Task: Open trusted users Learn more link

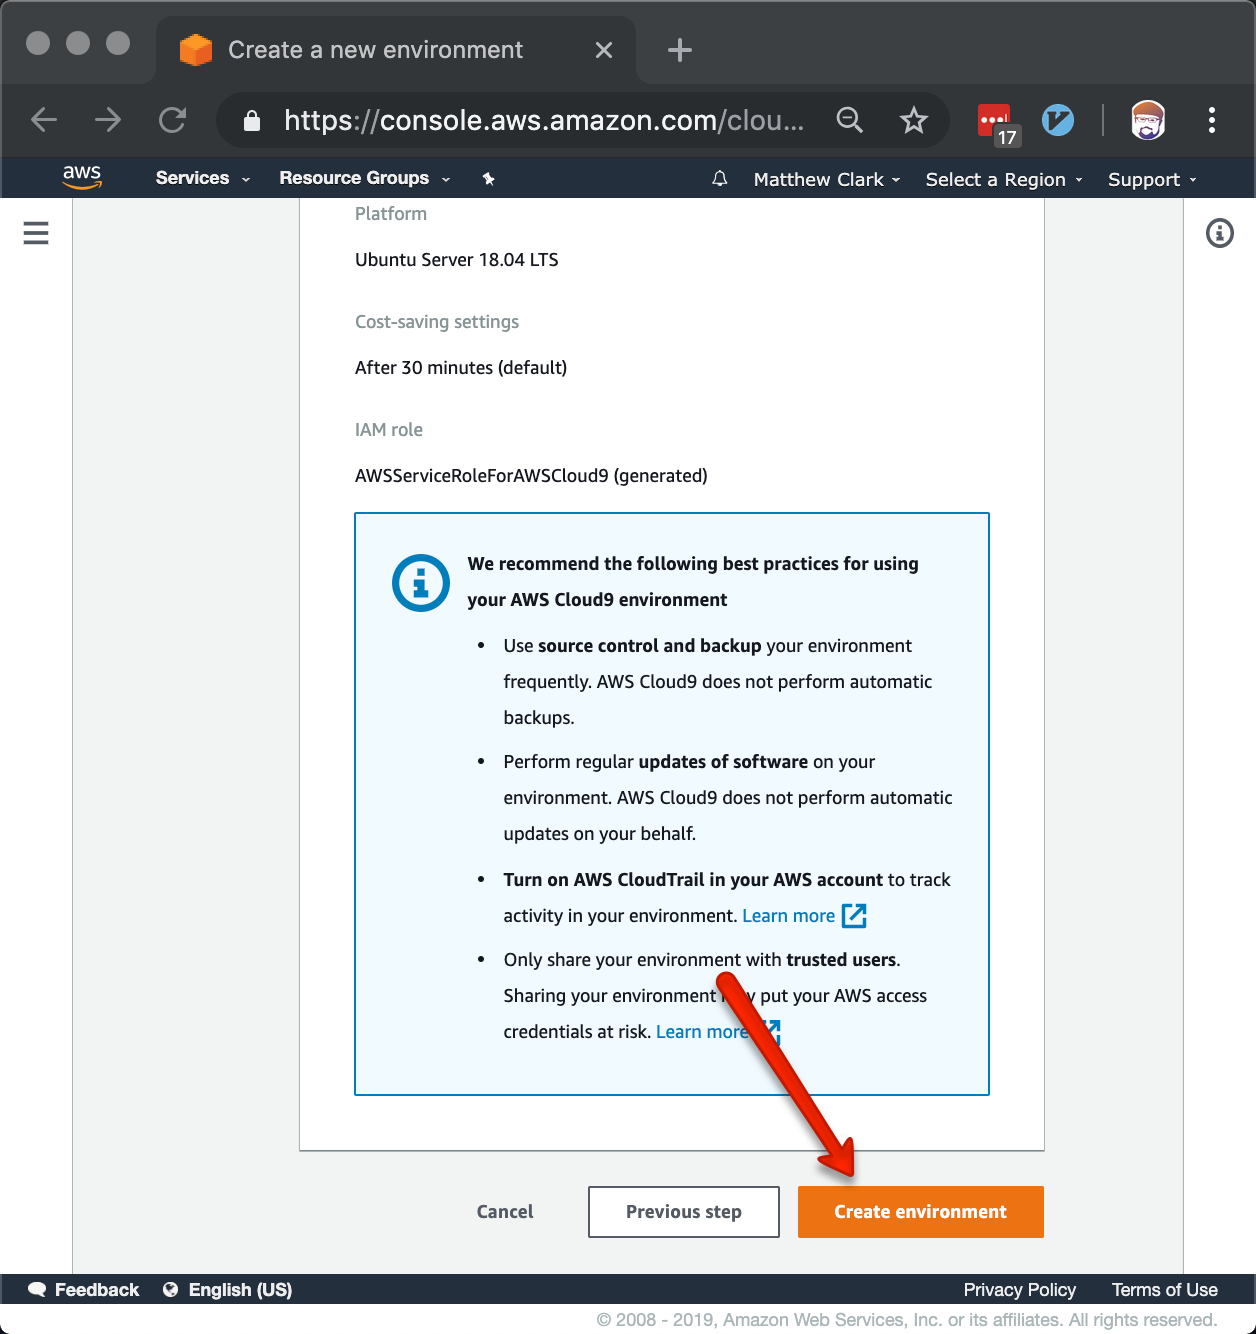Action: tap(702, 1032)
